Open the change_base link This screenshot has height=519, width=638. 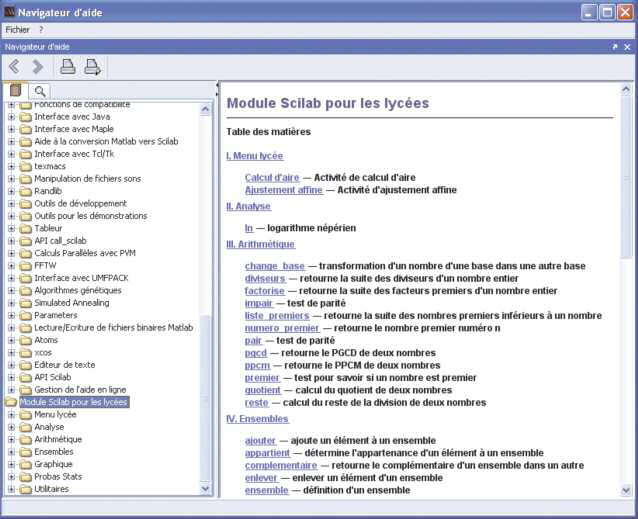[274, 266]
